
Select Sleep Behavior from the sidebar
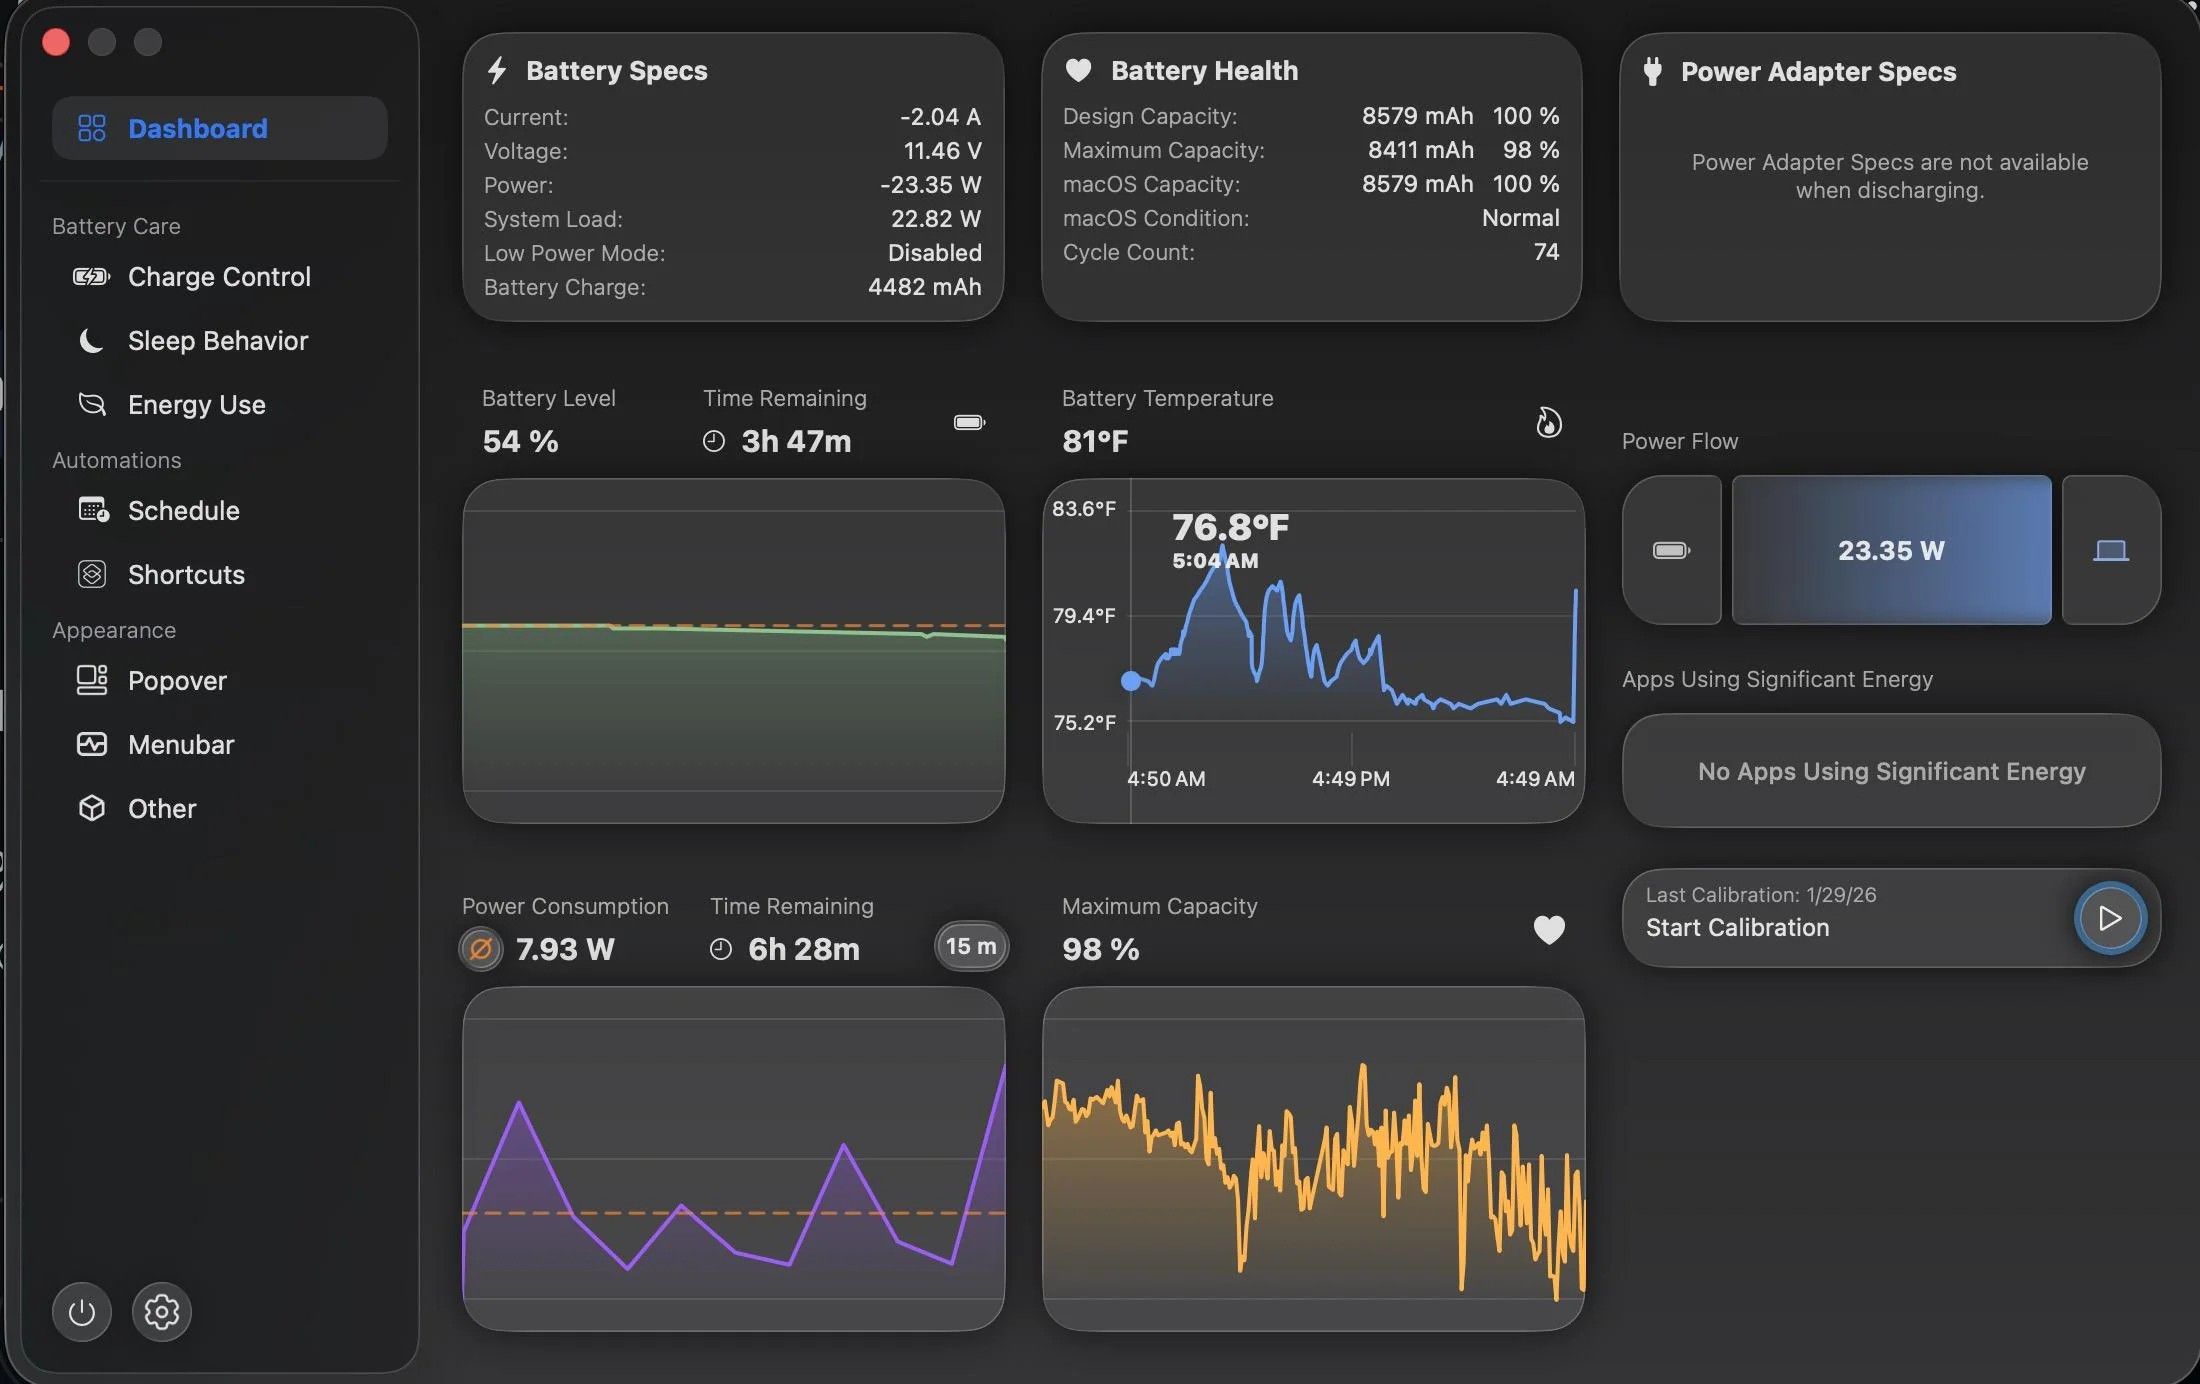219,340
